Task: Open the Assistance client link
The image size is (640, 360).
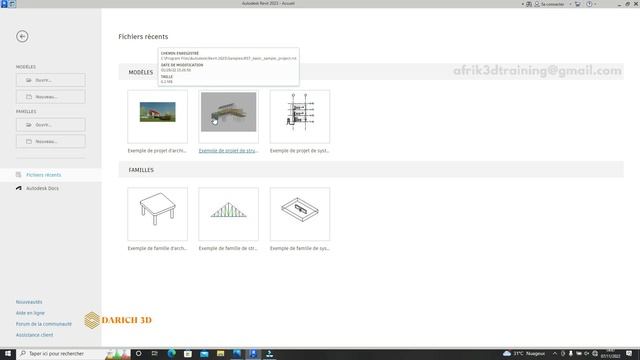Action: pyautogui.click(x=34, y=335)
